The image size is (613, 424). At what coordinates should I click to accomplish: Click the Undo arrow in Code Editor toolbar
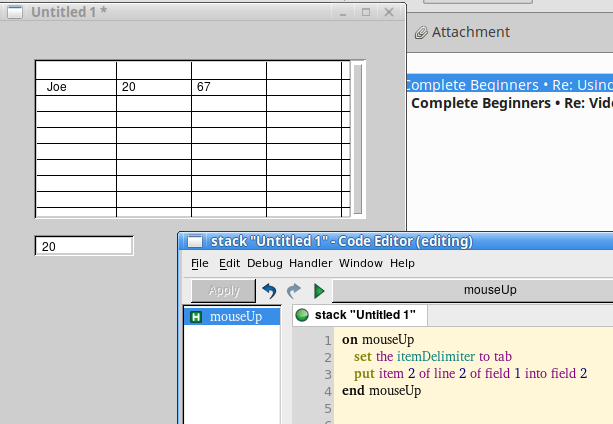[x=269, y=291]
